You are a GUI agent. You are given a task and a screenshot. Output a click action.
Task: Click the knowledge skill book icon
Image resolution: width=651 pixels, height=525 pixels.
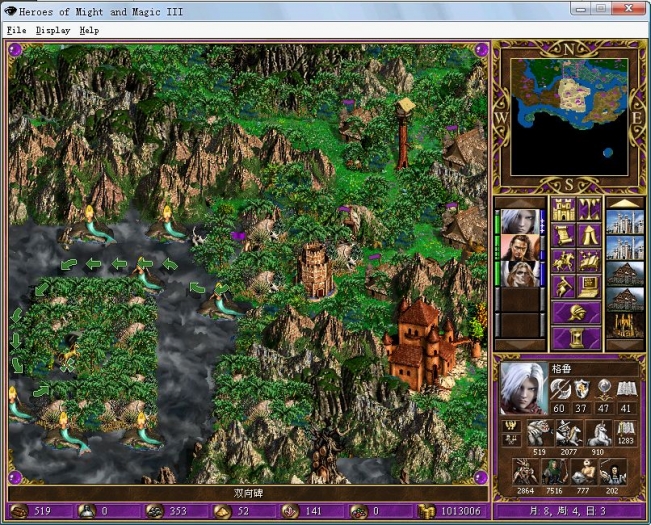626,390
